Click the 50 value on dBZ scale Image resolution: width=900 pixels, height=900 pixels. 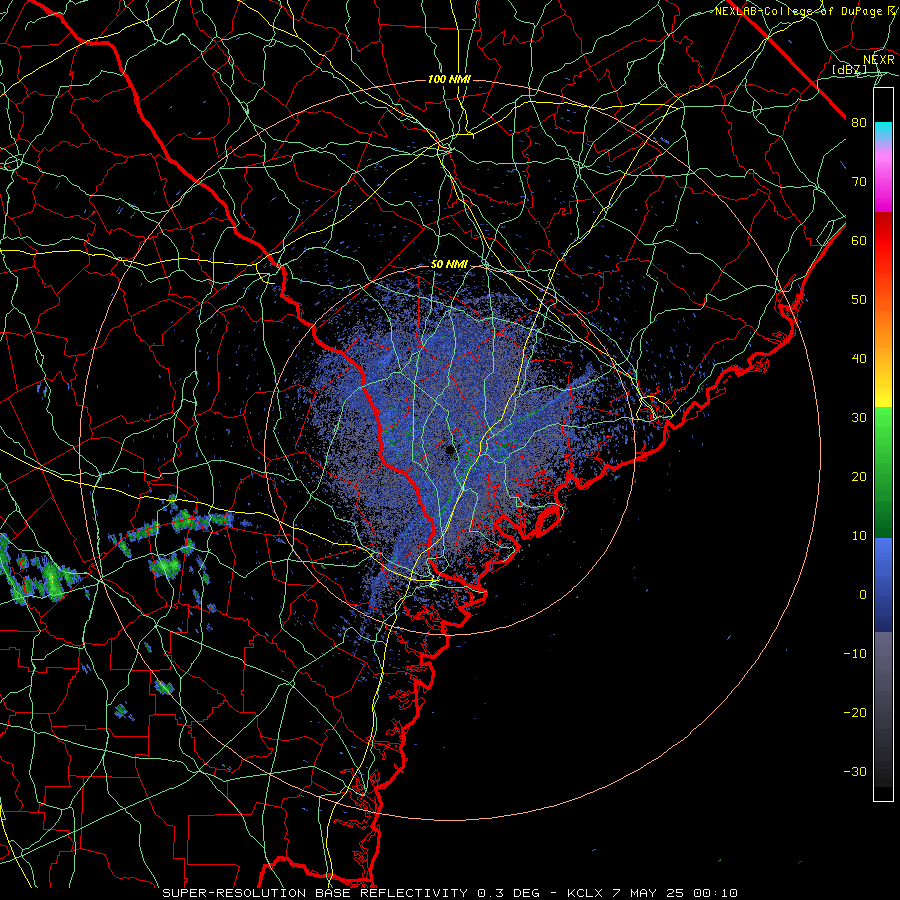pyautogui.click(x=859, y=300)
